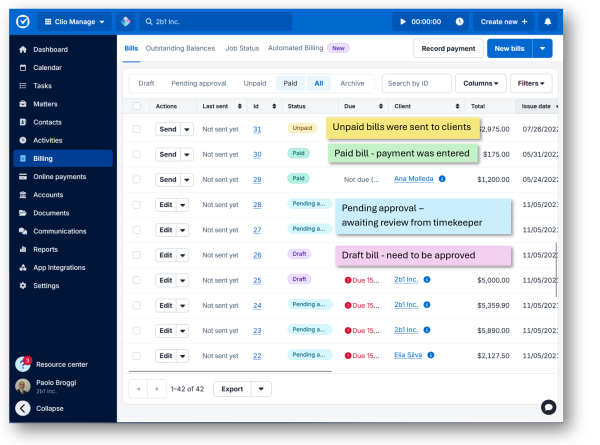Viewport: 600px width, 445px height.
Task: Toggle the select-all bills checkbox
Action: 137,106
